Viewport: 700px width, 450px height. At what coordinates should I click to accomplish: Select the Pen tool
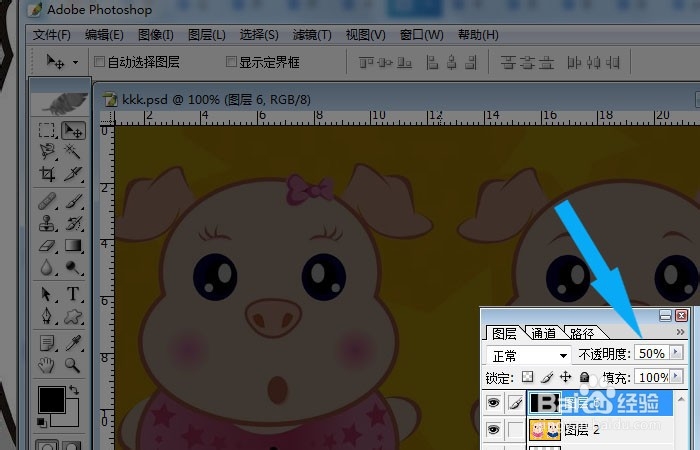click(47, 316)
